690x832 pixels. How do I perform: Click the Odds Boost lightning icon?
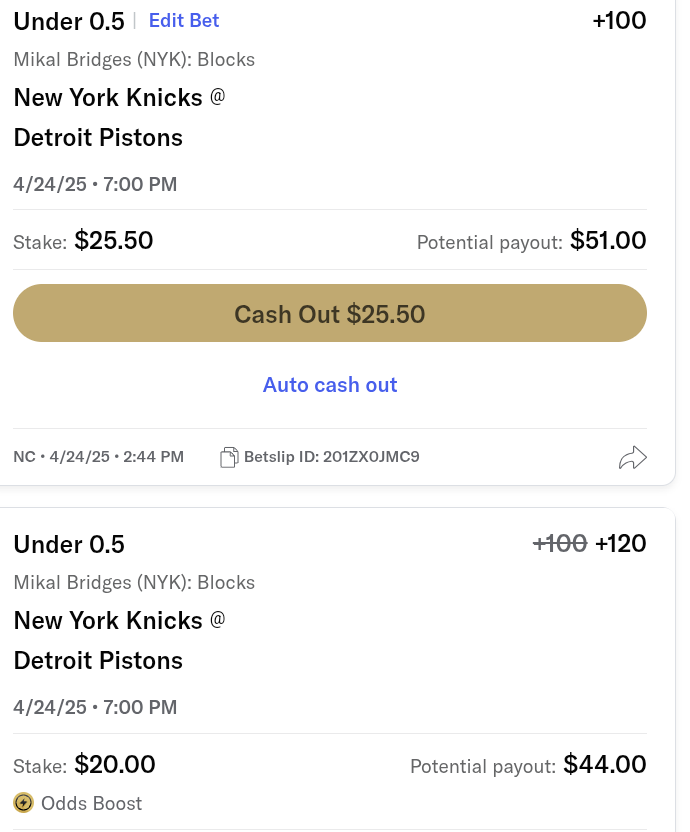click(x=23, y=803)
